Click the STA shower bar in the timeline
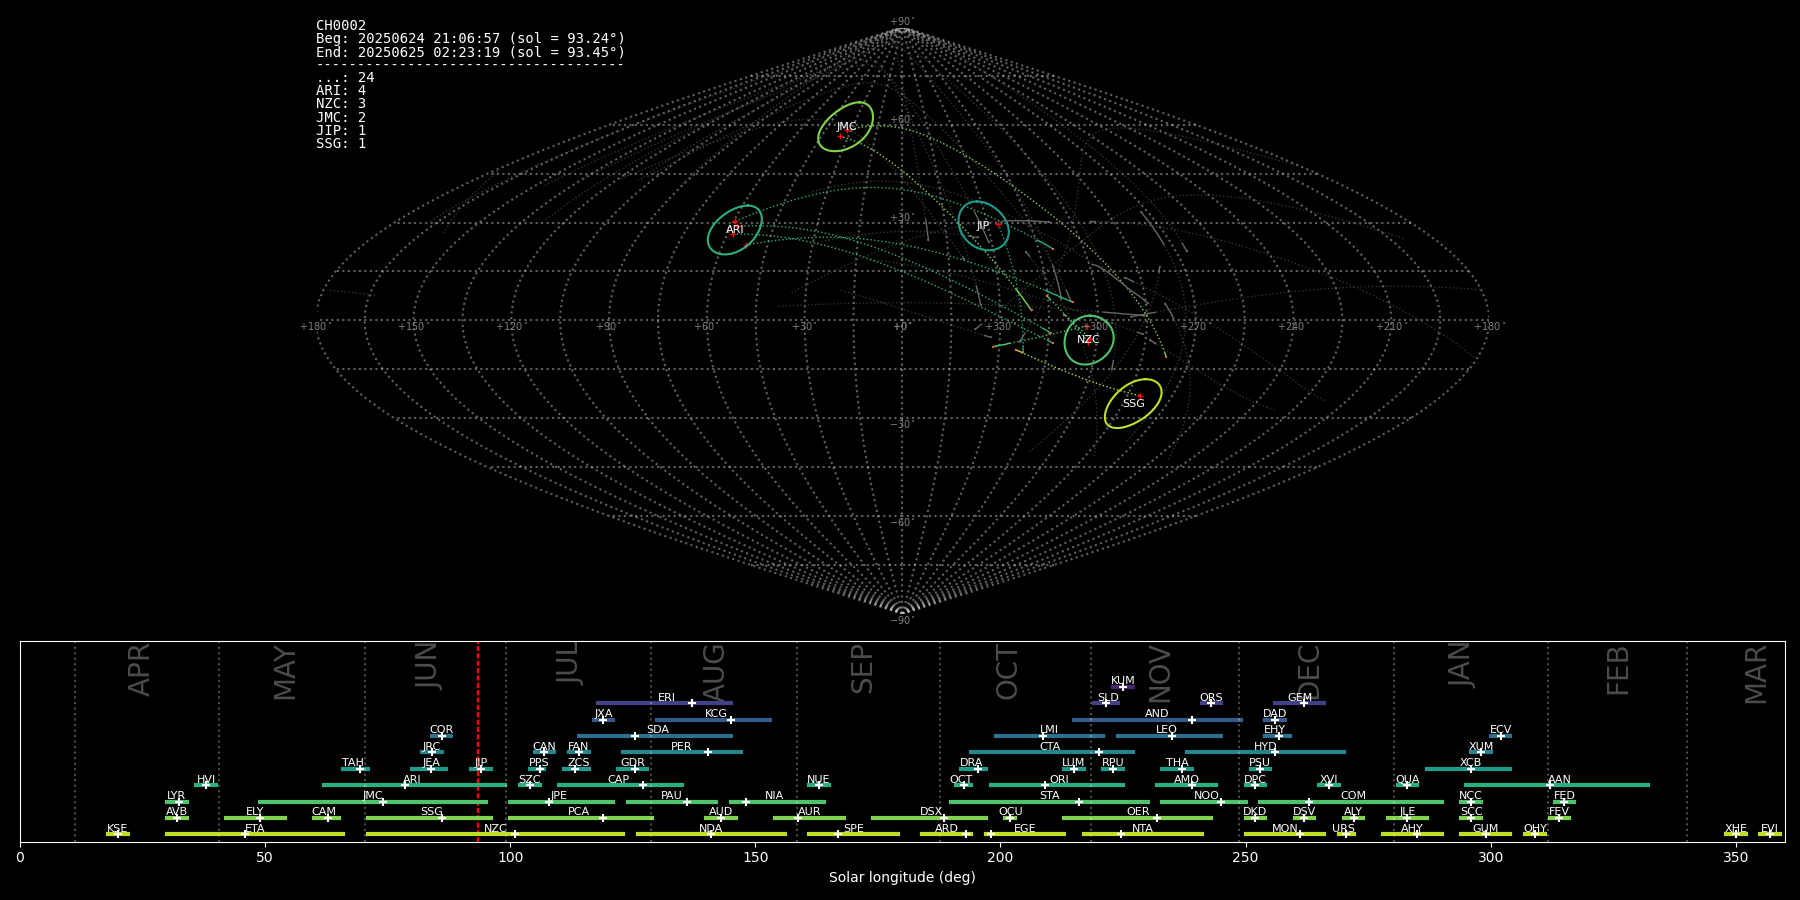 1049,801
